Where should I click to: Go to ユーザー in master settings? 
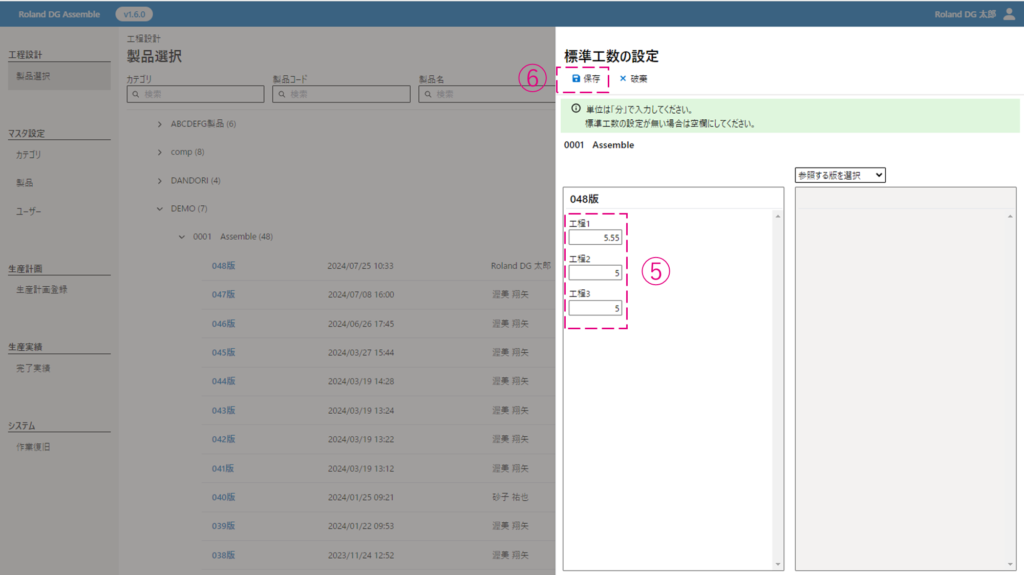click(x=29, y=211)
